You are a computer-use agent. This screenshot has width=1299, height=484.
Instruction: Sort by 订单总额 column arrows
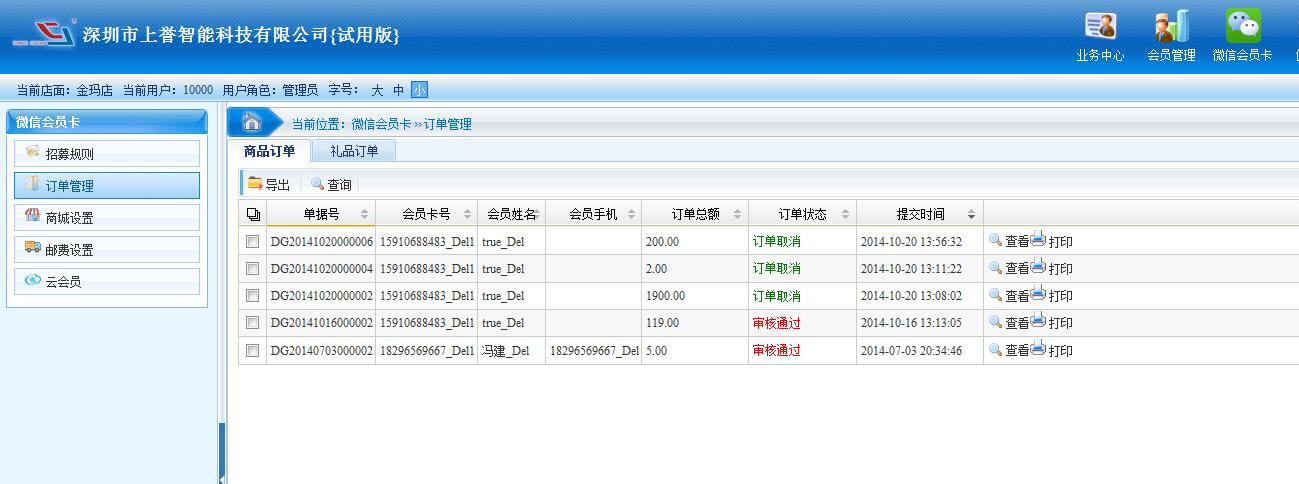coord(738,214)
